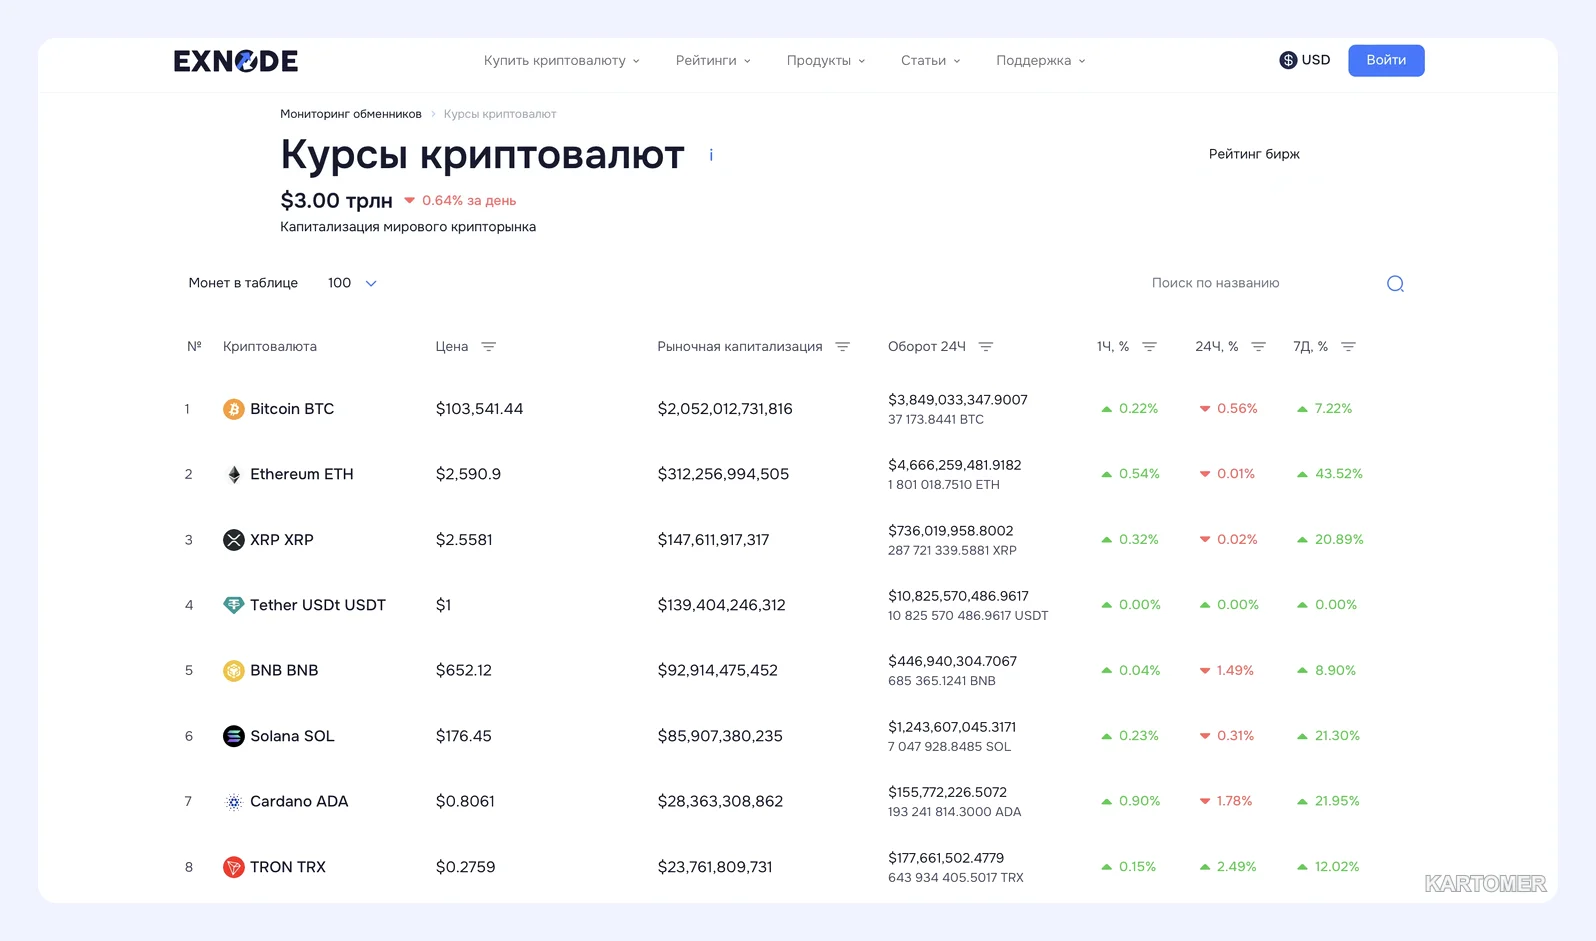1596x941 pixels.
Task: Click the Bitcoin coin icon
Action: pos(233,409)
